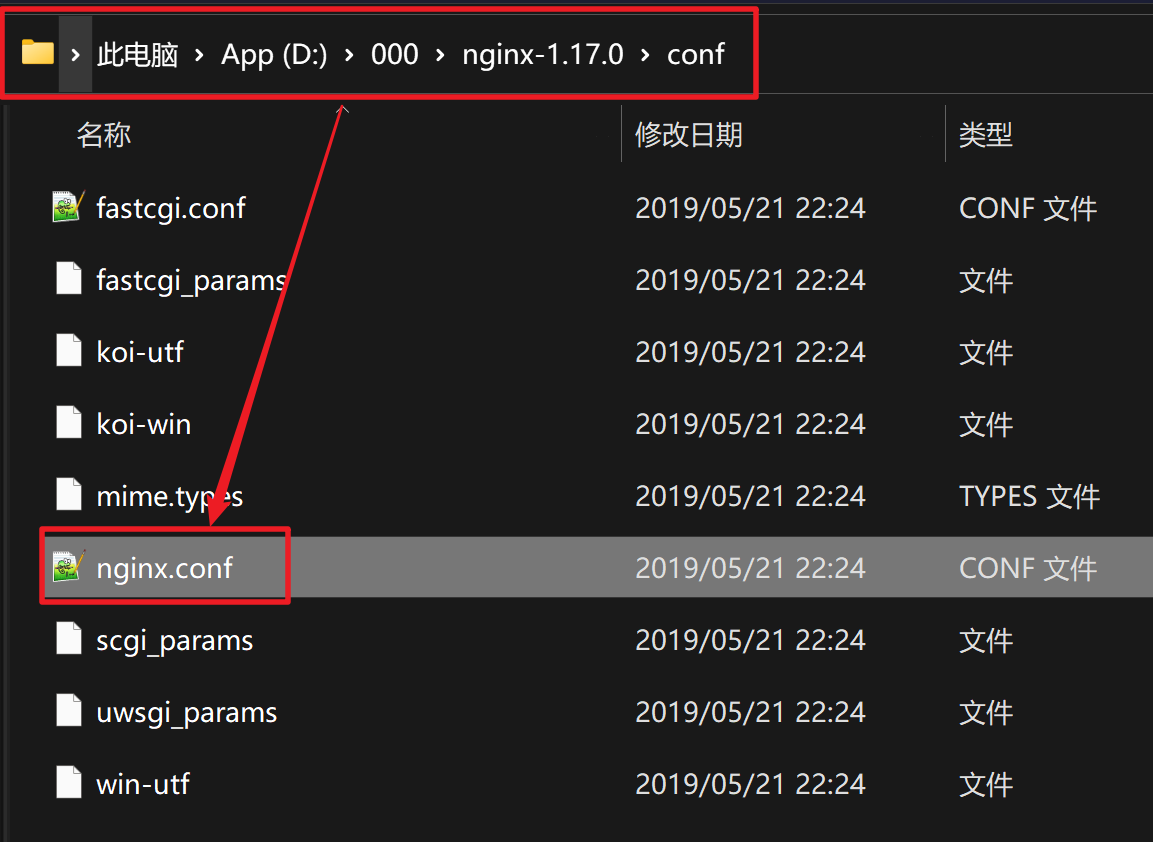1153x842 pixels.
Task: Sort files by the 名称 column header
Action: click(x=104, y=134)
